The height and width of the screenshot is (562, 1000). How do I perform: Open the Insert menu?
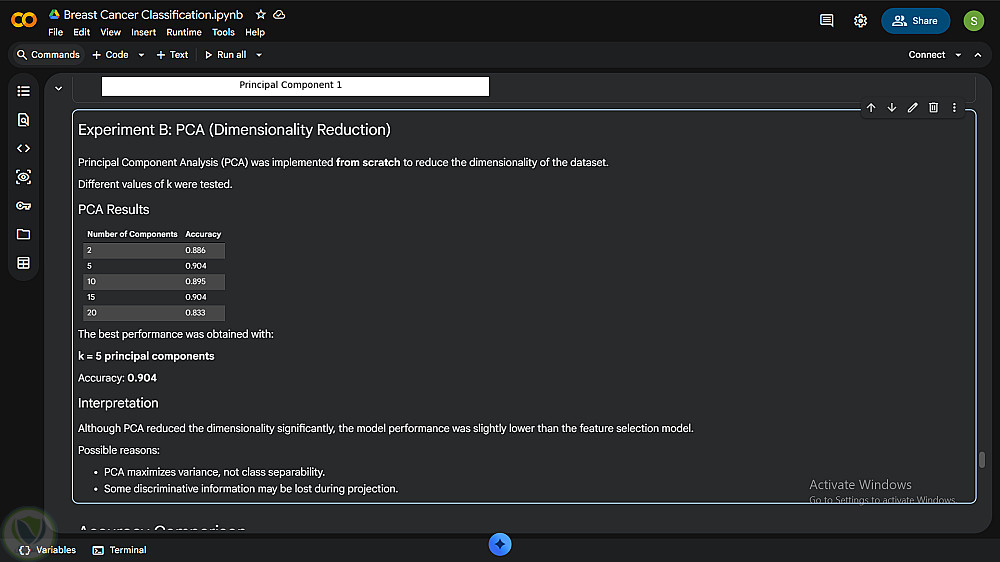click(x=143, y=32)
